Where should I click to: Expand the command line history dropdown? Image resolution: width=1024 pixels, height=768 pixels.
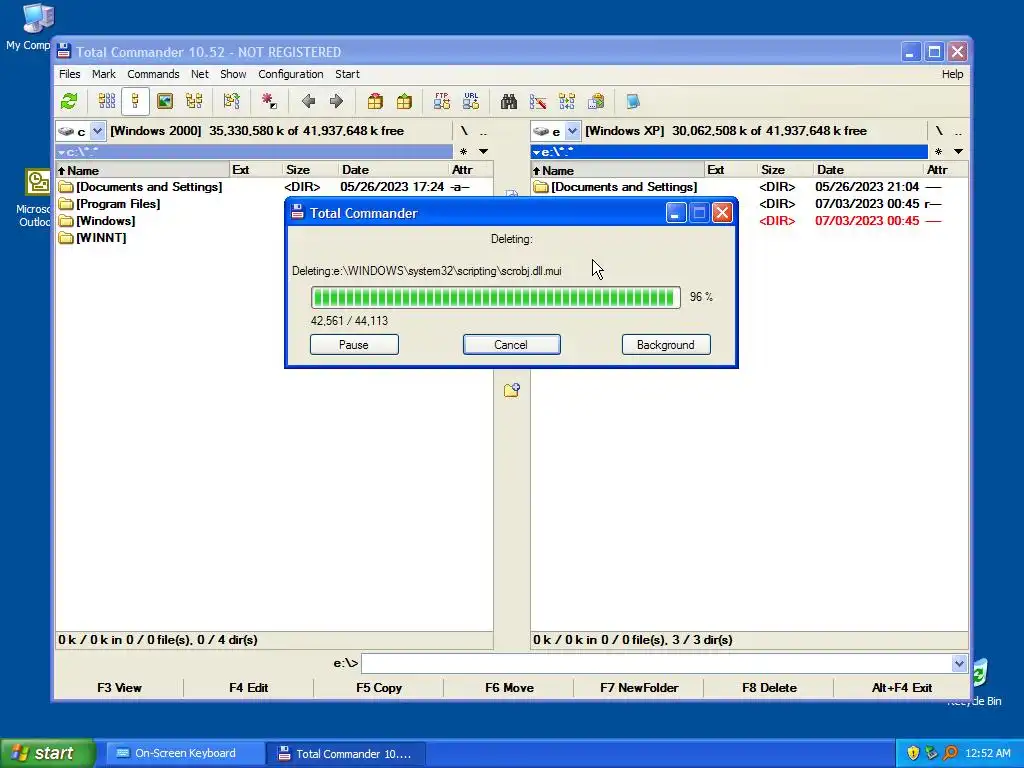coord(959,664)
